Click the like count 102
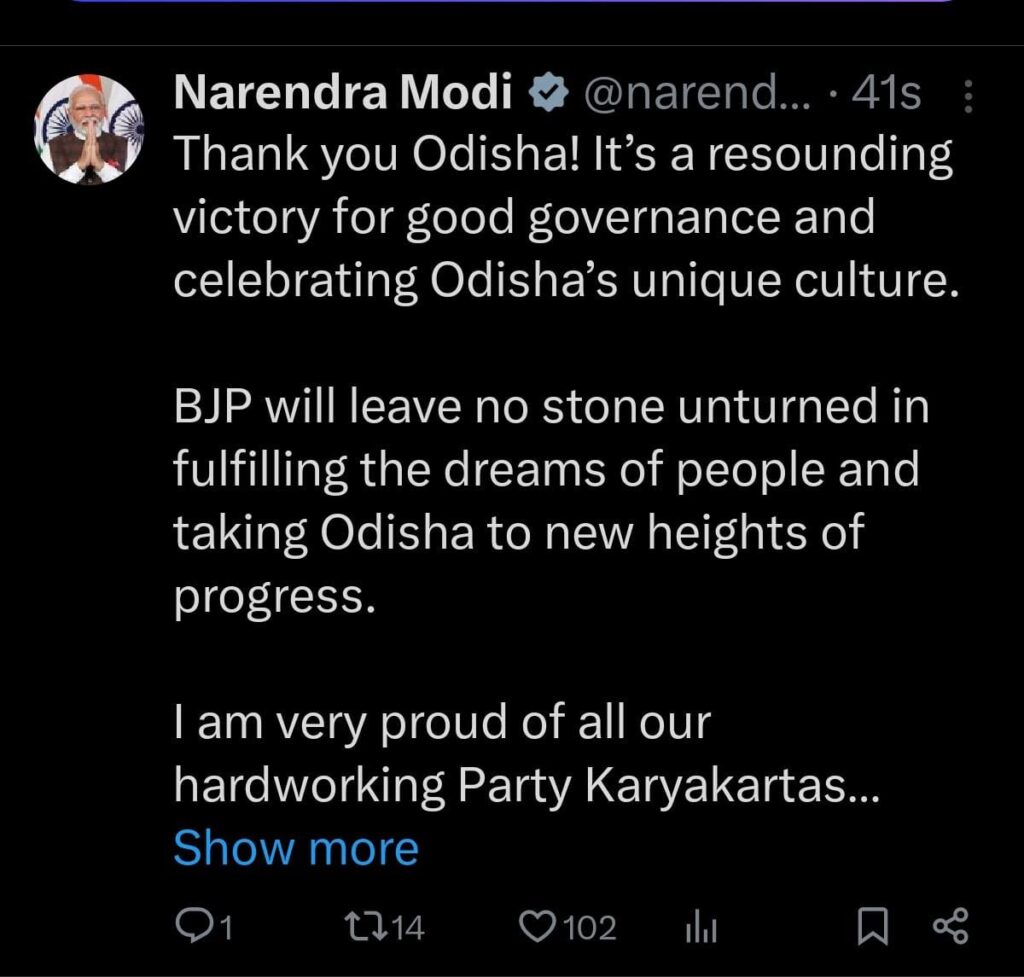 pos(590,928)
